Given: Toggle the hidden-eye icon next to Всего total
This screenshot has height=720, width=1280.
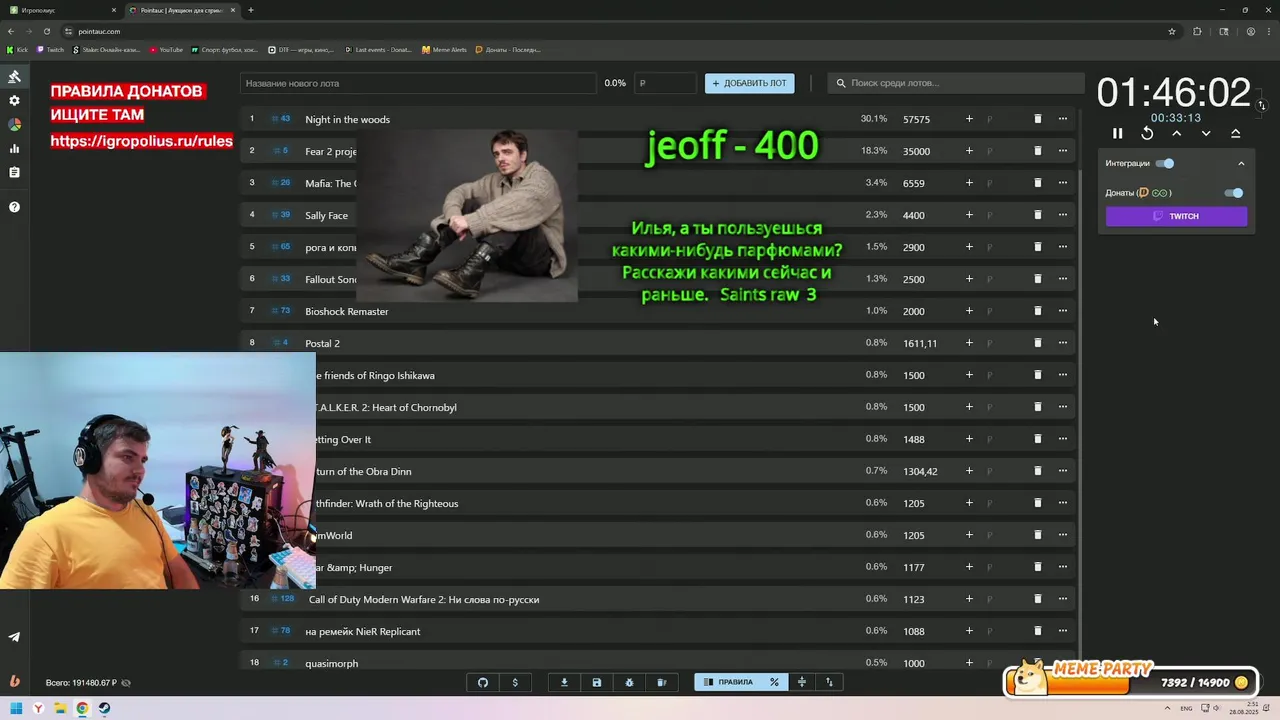Looking at the screenshot, I should point(126,683).
